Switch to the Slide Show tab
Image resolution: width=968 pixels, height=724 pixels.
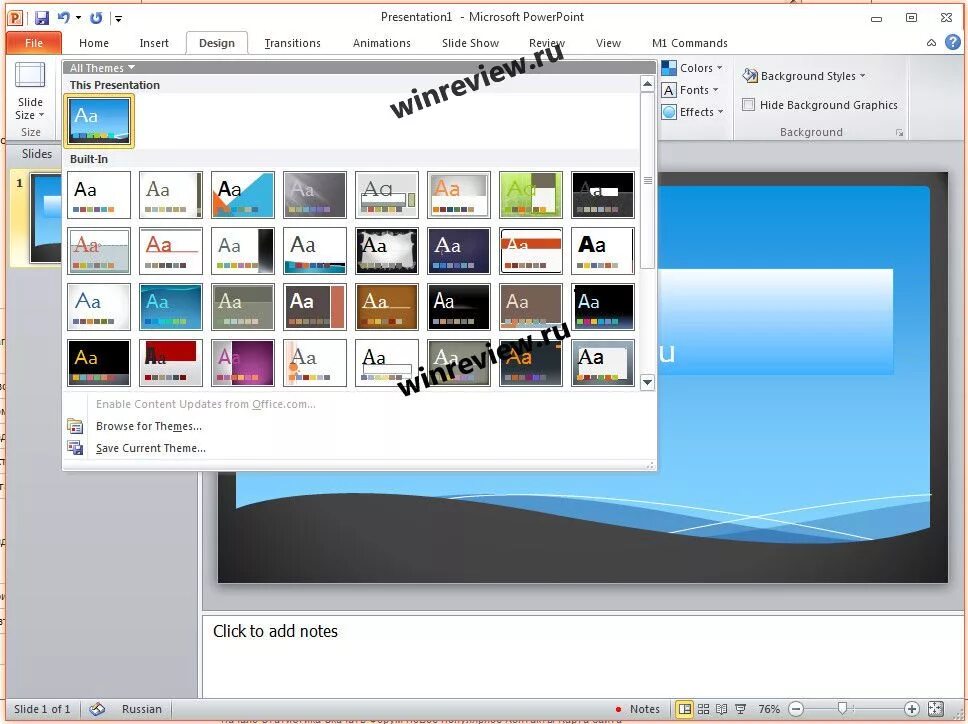pyautogui.click(x=470, y=43)
